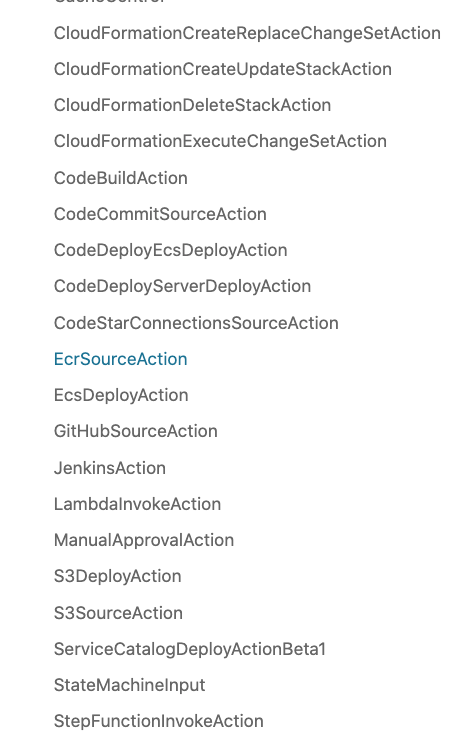Select ManualApprovalAction item
452x739 pixels.
(x=144, y=541)
